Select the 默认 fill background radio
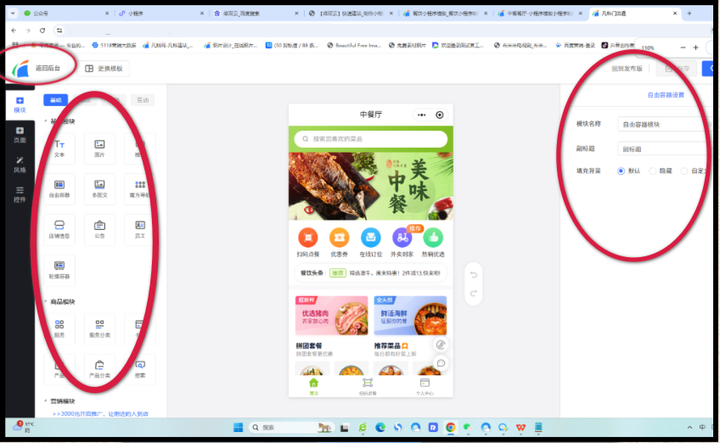Viewport: 720px width, 443px height. click(x=621, y=171)
